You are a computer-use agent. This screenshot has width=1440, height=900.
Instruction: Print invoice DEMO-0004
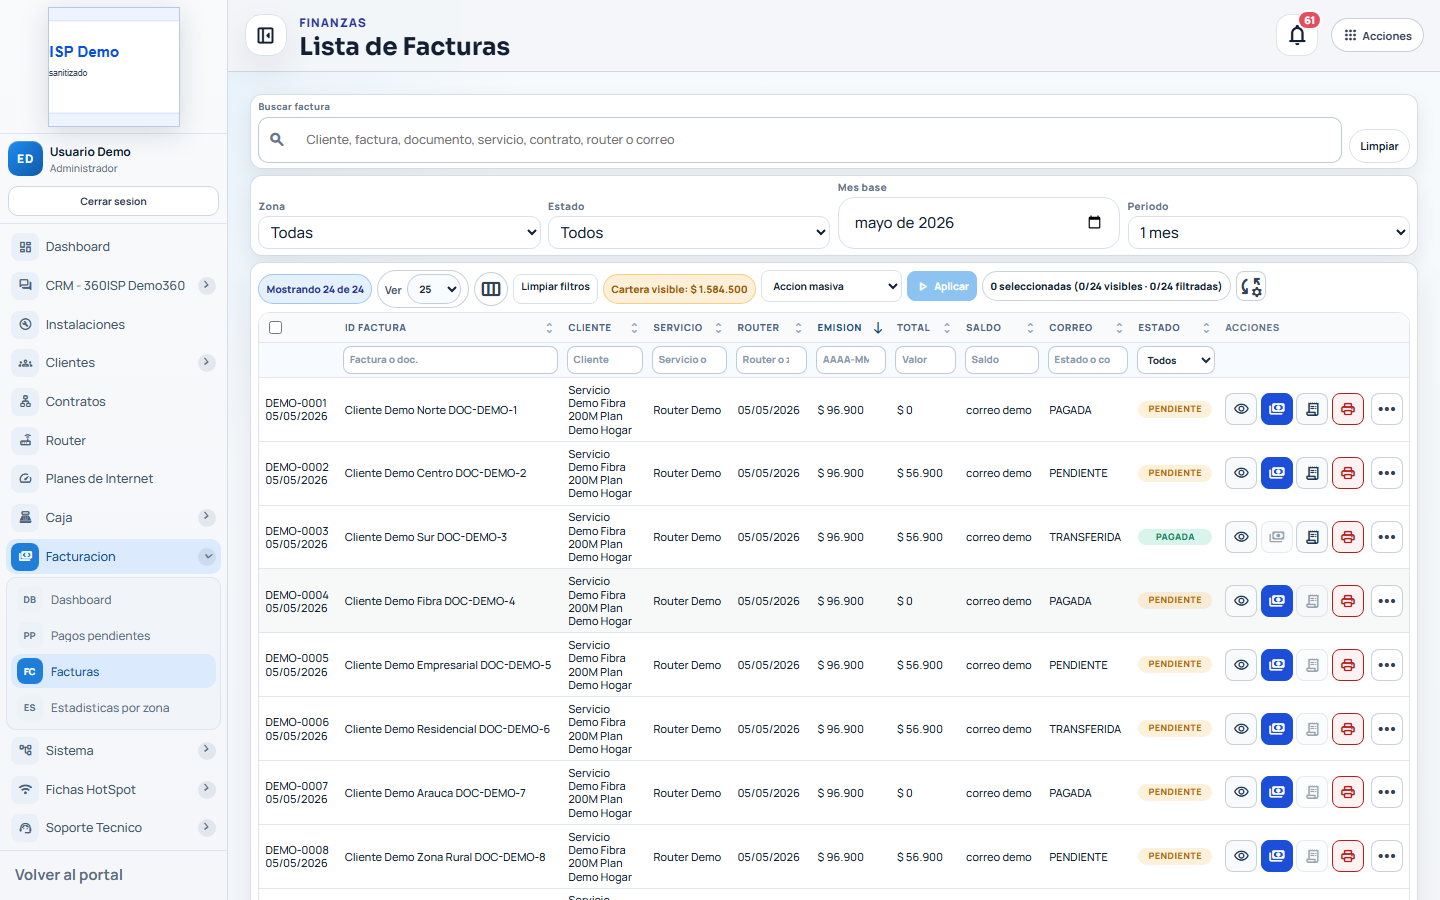[1348, 601]
